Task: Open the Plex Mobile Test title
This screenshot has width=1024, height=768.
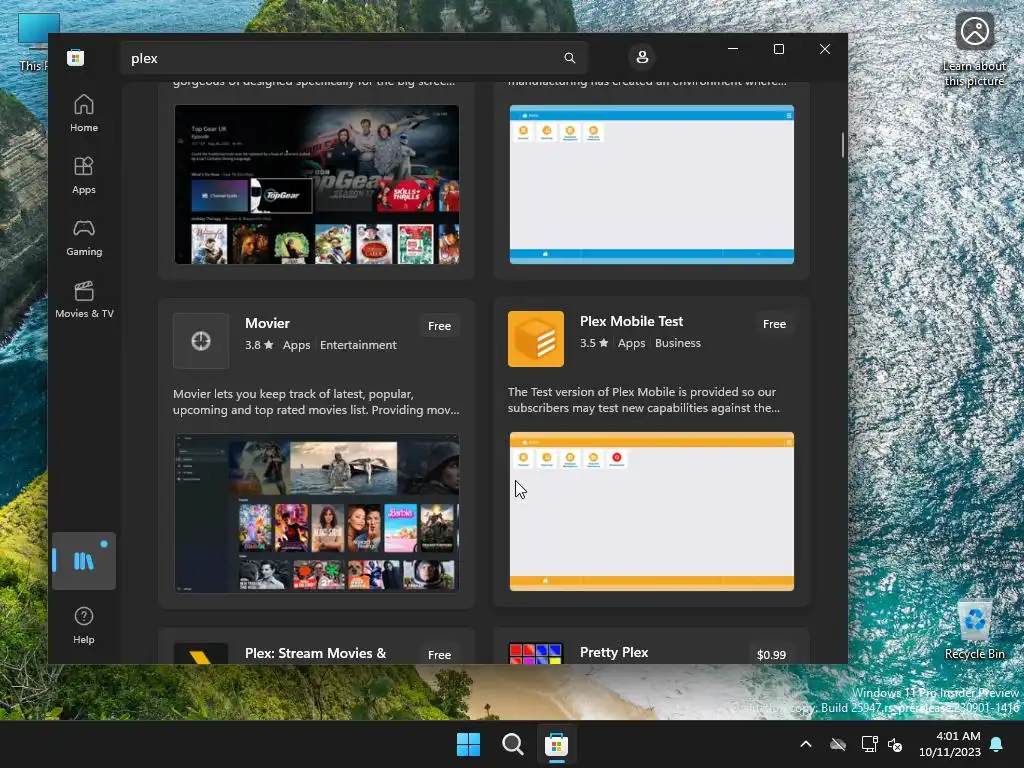Action: click(x=632, y=321)
